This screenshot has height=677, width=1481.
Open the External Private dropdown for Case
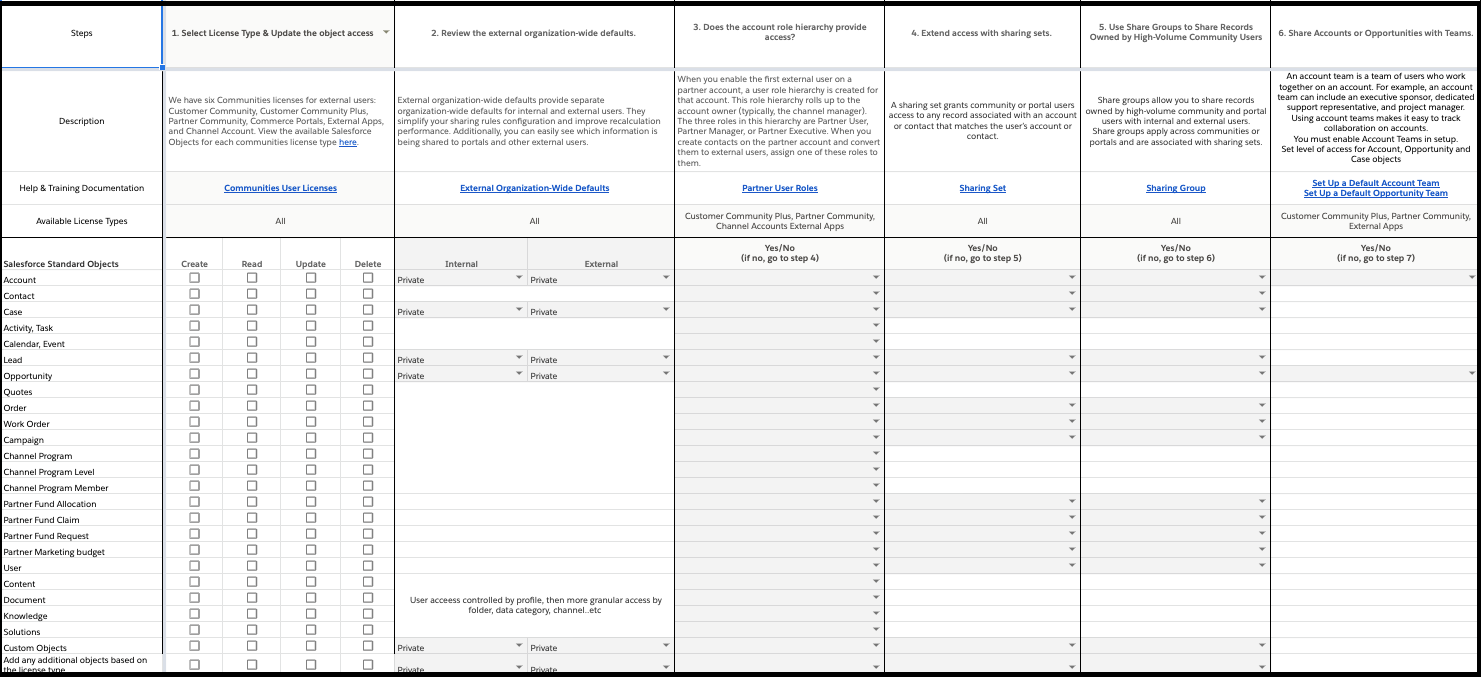click(x=666, y=310)
